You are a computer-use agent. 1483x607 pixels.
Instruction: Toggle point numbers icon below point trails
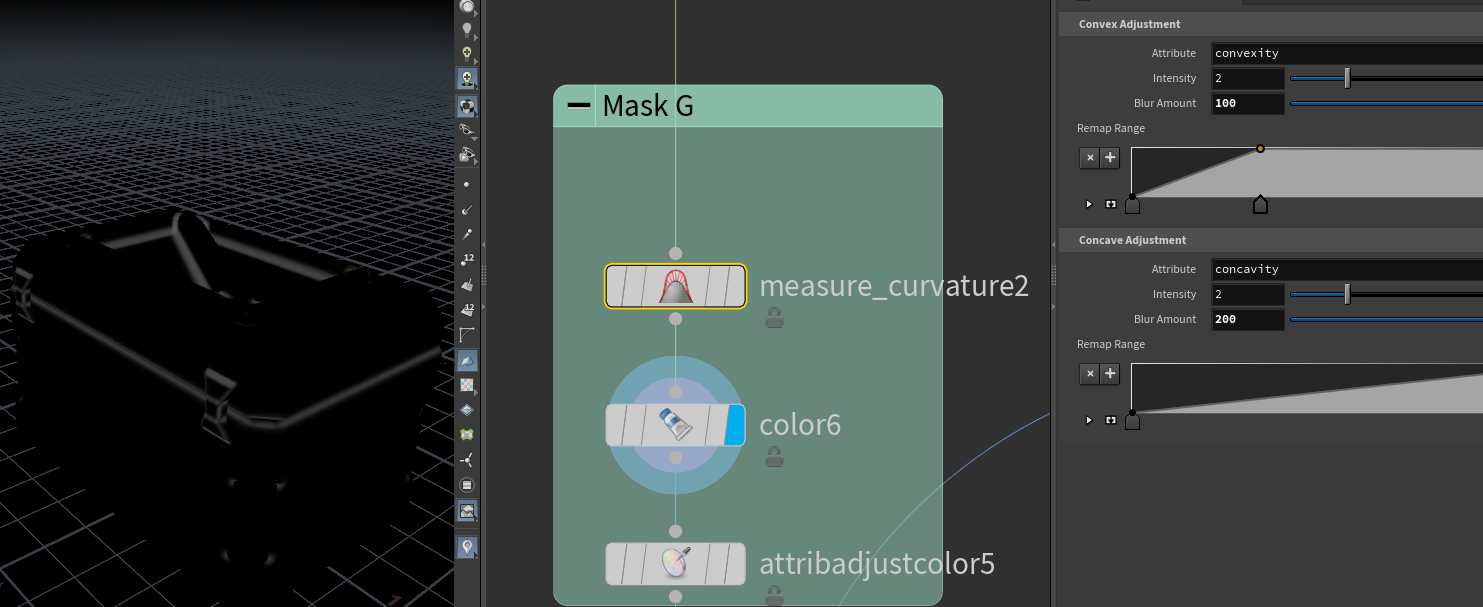click(466, 260)
